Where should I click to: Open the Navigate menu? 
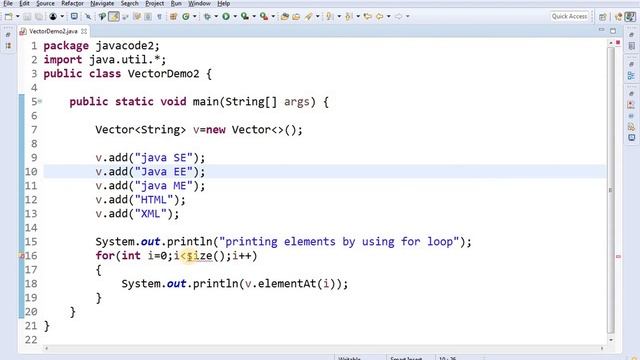[102, 3]
